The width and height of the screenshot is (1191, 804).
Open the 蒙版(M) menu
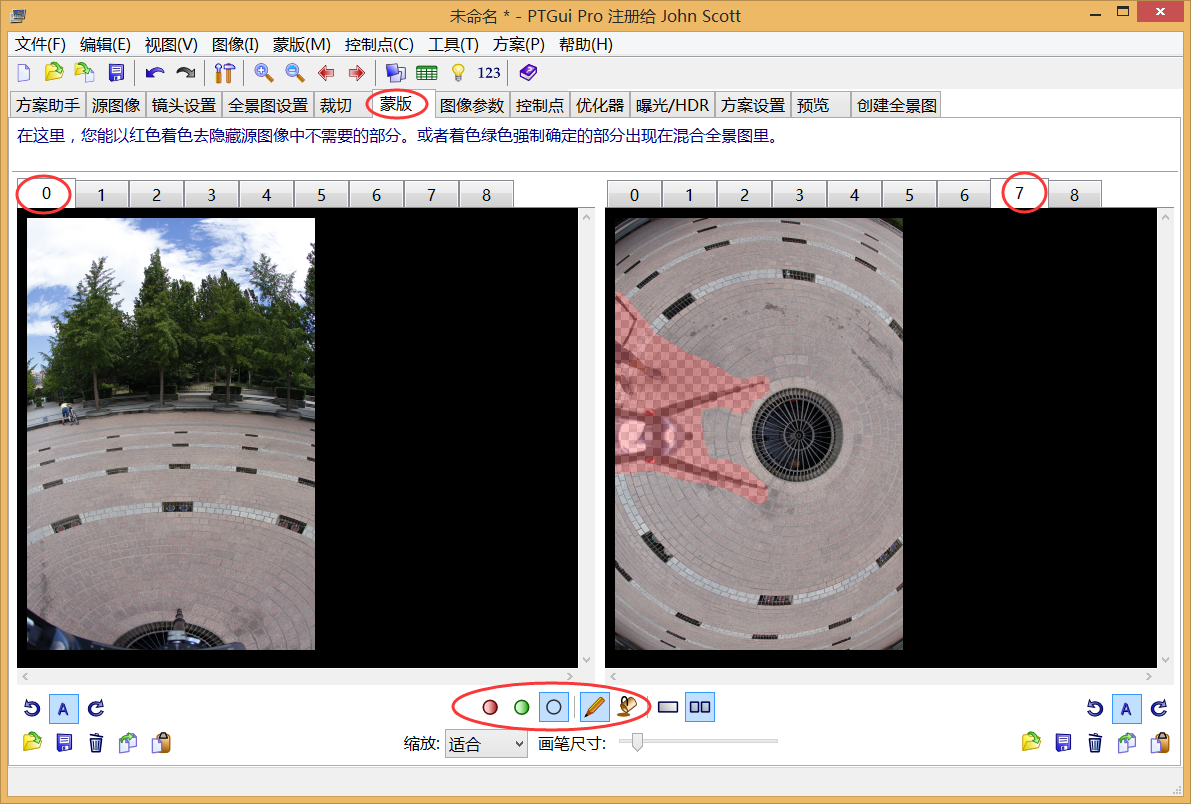click(301, 44)
